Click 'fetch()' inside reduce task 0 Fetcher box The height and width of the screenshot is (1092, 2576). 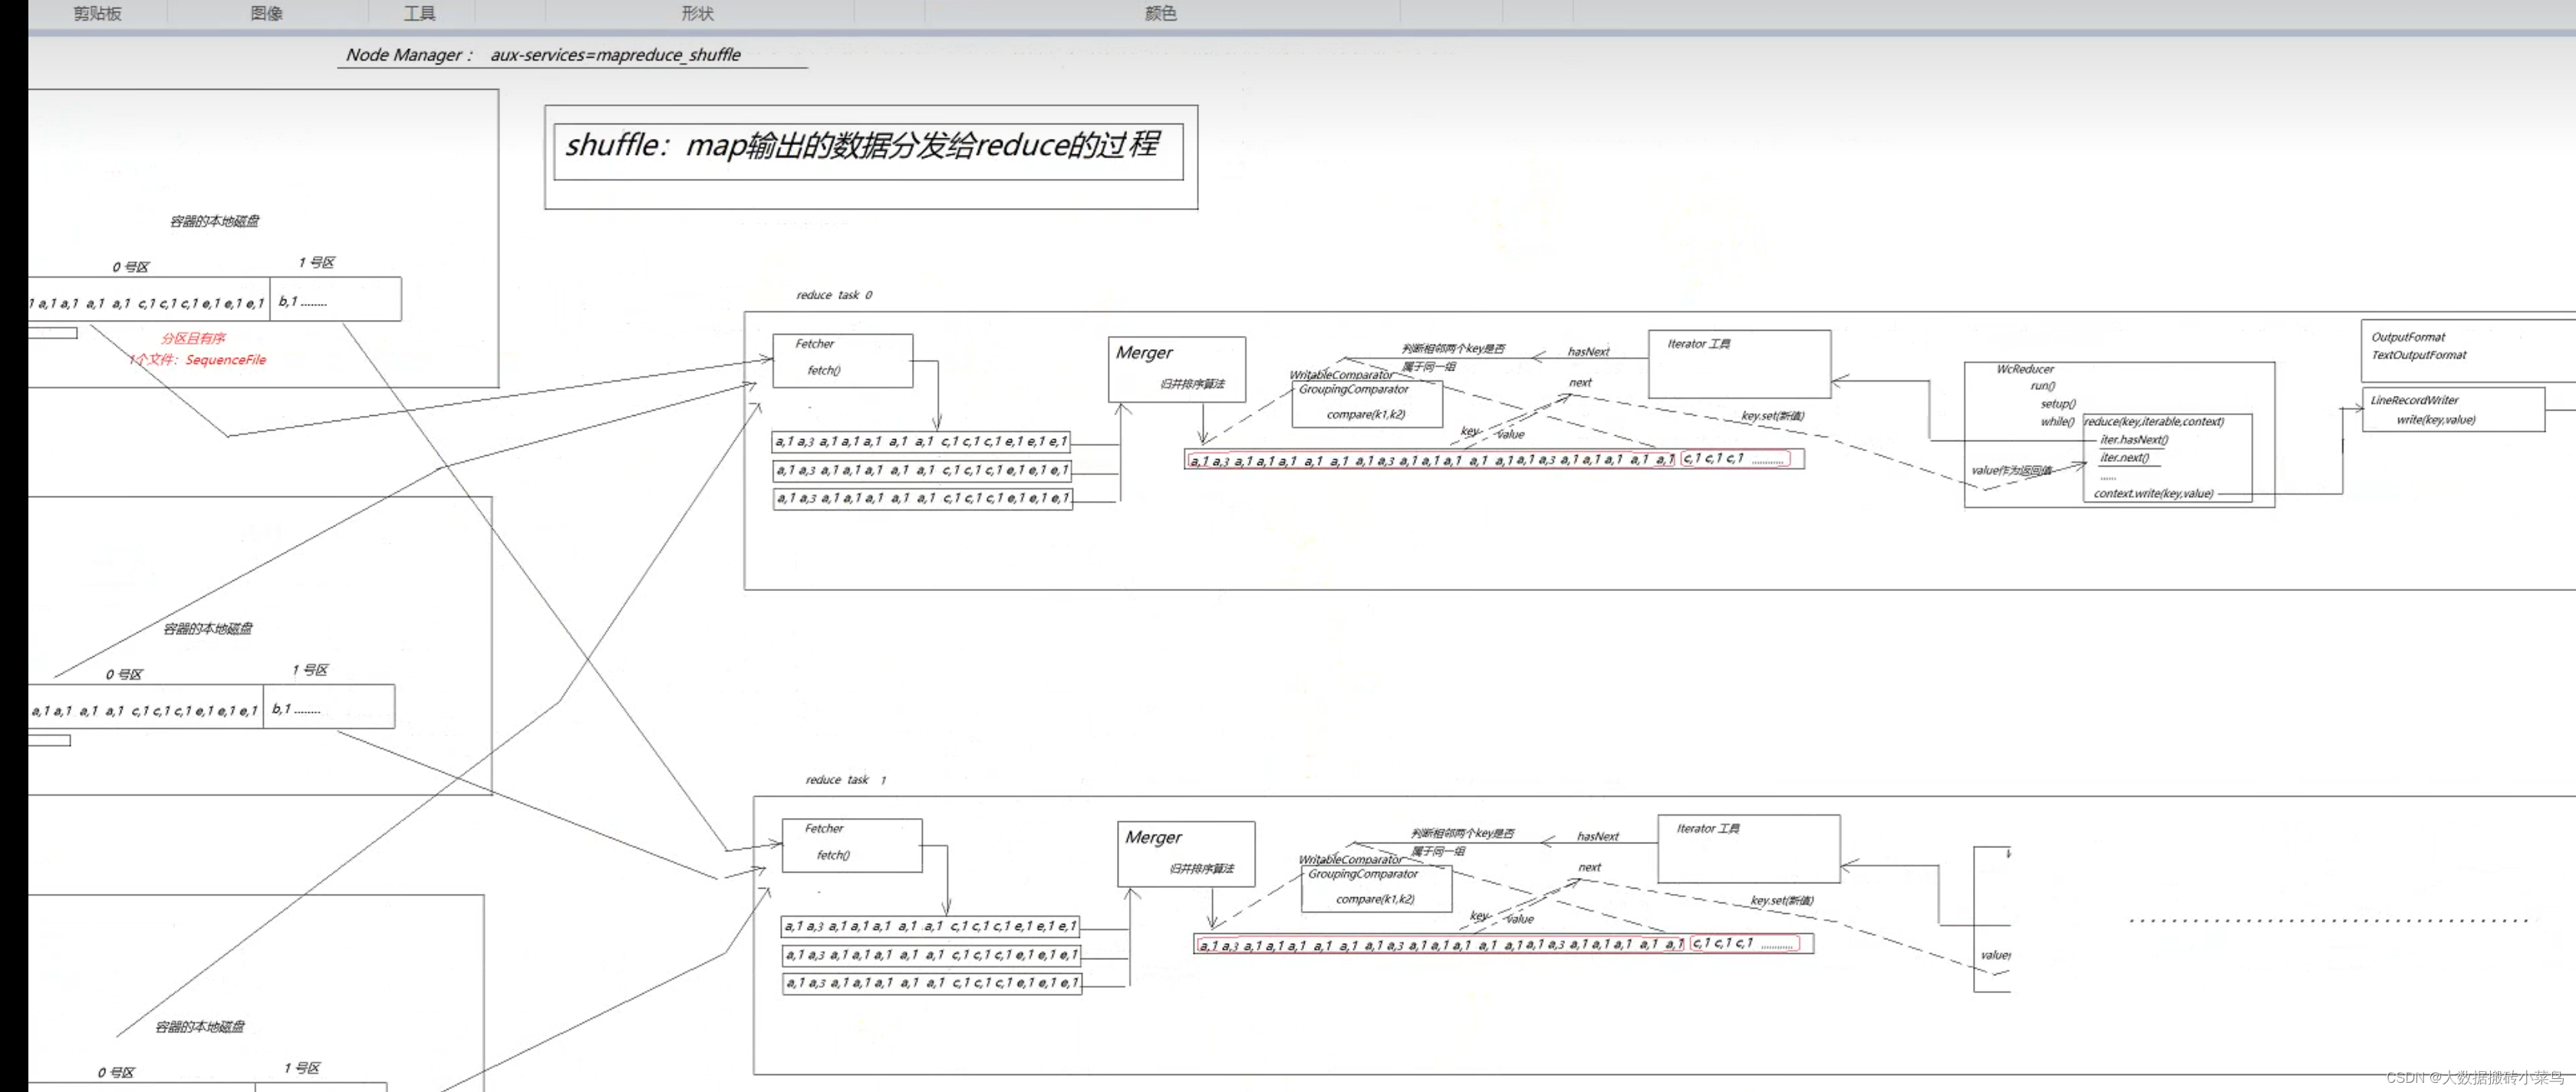[824, 370]
